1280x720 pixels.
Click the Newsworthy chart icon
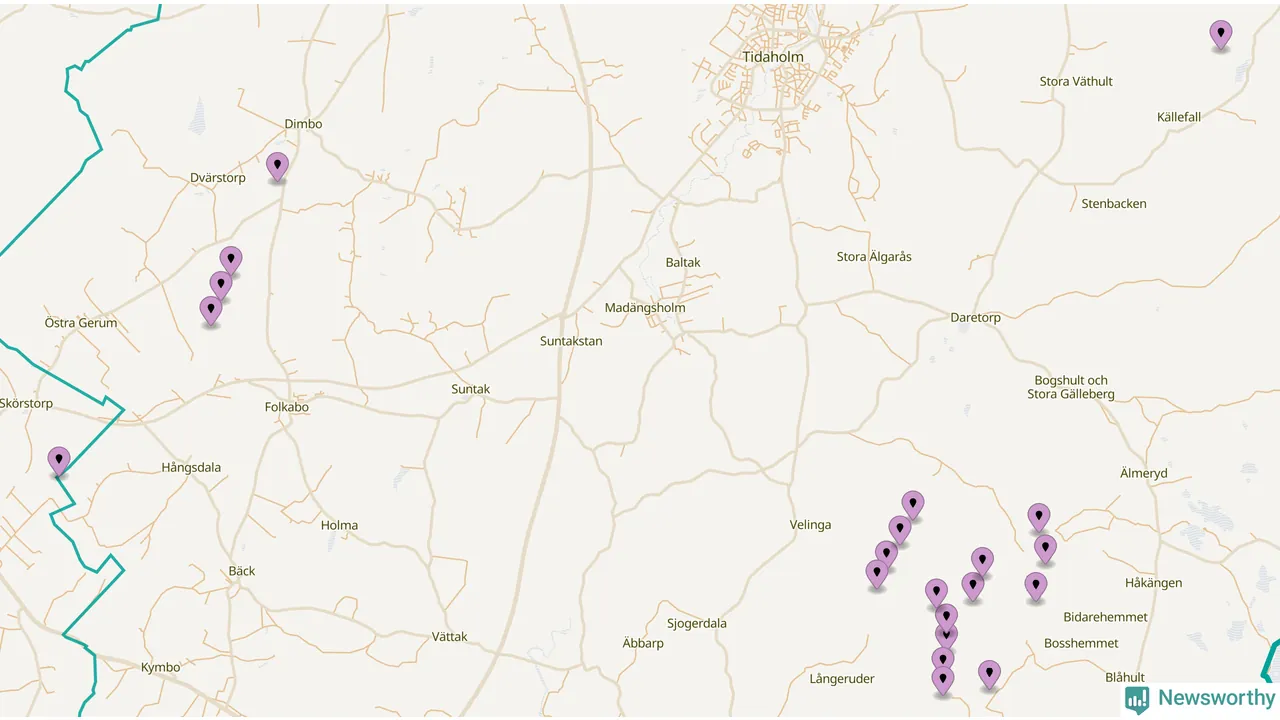1137,699
